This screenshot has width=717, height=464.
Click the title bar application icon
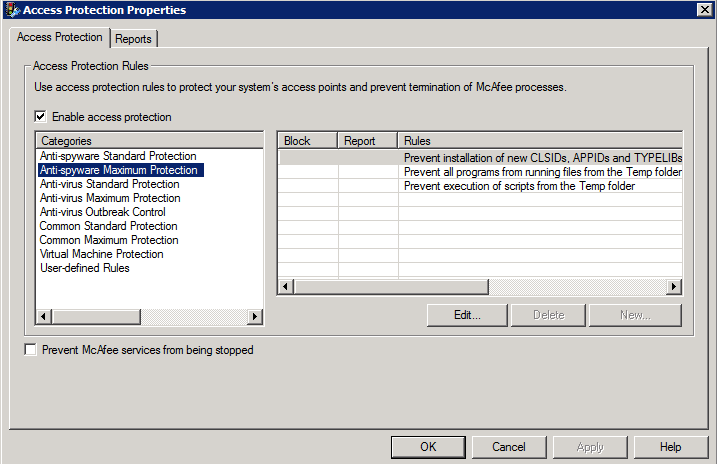tap(11, 10)
